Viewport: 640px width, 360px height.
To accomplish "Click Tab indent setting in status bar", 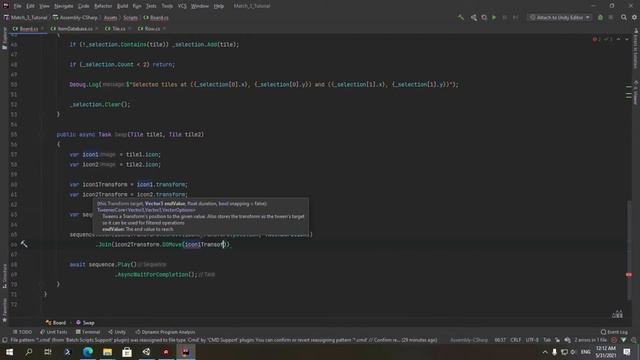I will coord(547,340).
